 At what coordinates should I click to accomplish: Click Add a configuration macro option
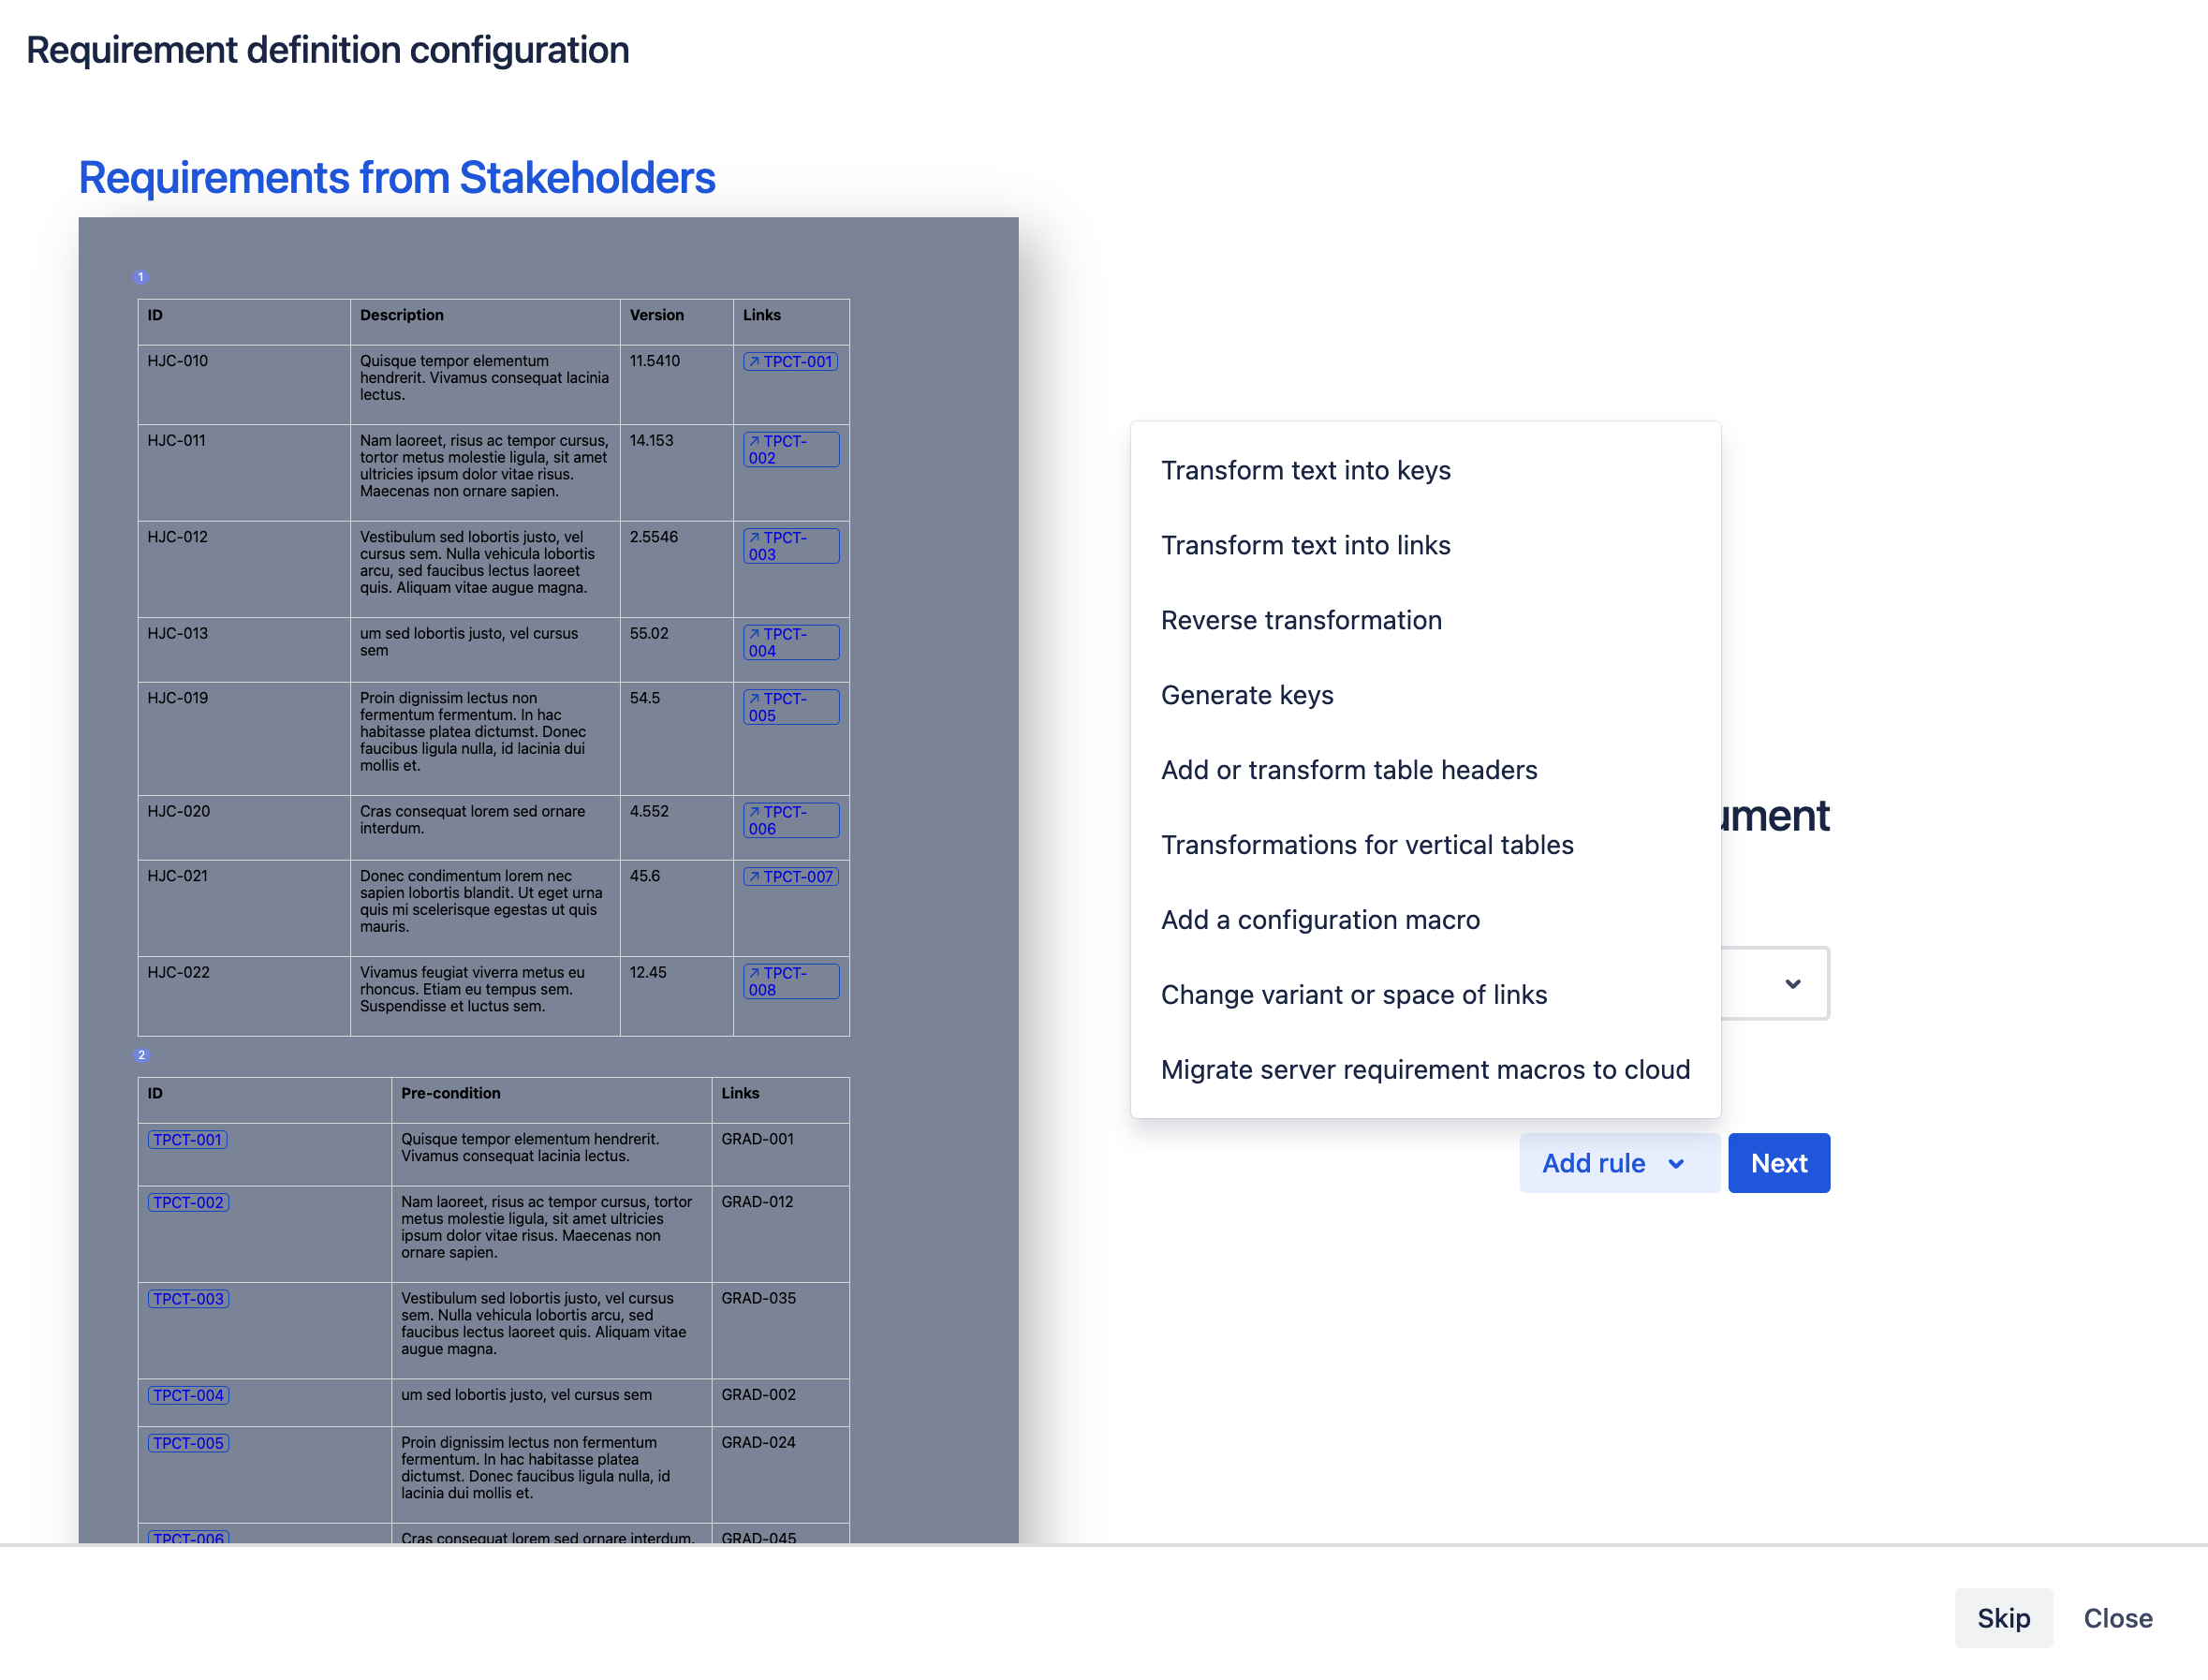[x=1320, y=918]
